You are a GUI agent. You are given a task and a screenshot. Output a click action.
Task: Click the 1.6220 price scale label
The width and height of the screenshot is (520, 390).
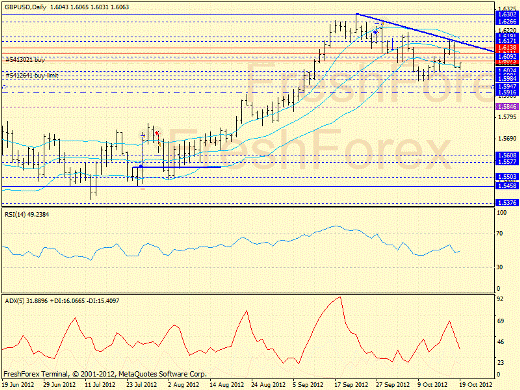507,30
